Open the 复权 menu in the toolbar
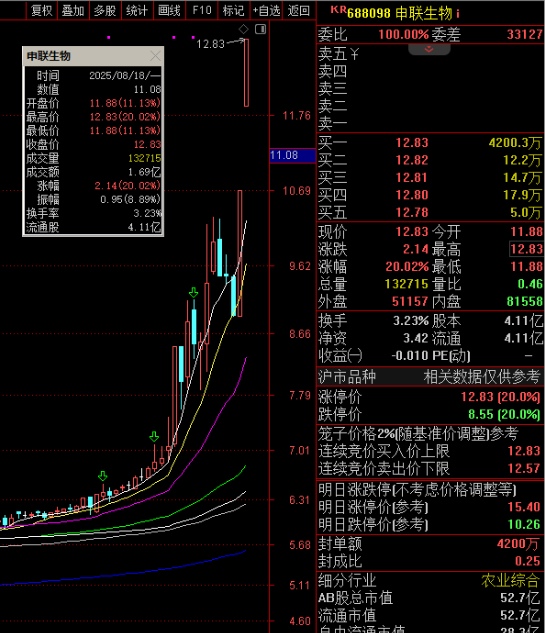The height and width of the screenshot is (633, 545). pyautogui.click(x=42, y=10)
